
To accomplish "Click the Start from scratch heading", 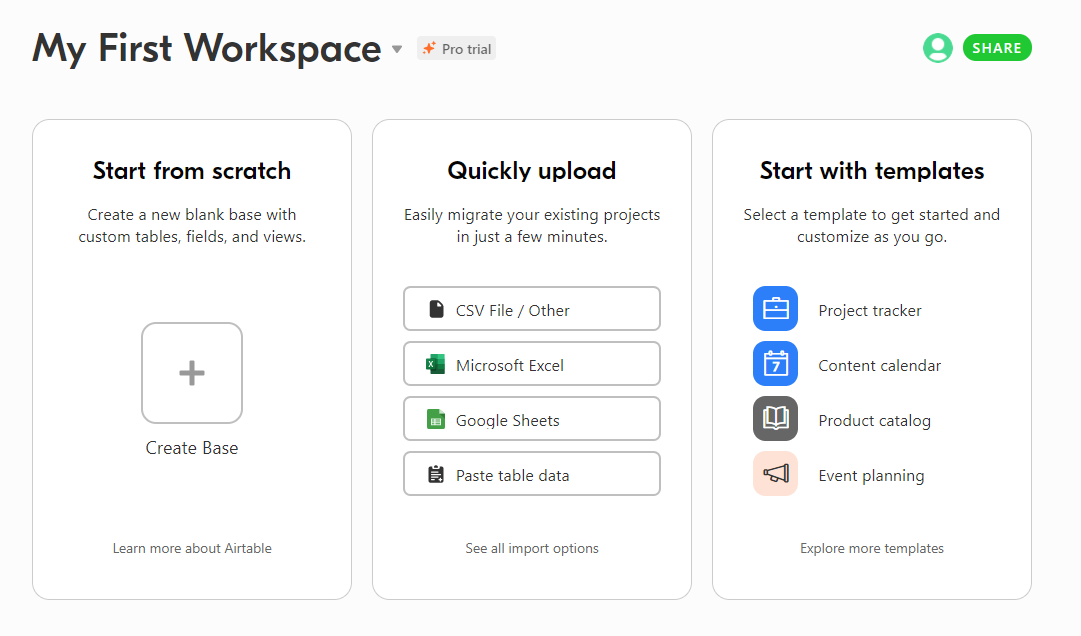I will (192, 171).
